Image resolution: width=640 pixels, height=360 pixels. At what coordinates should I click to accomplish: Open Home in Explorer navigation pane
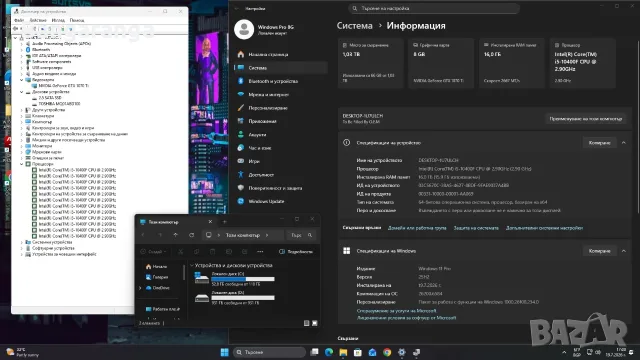156,267
